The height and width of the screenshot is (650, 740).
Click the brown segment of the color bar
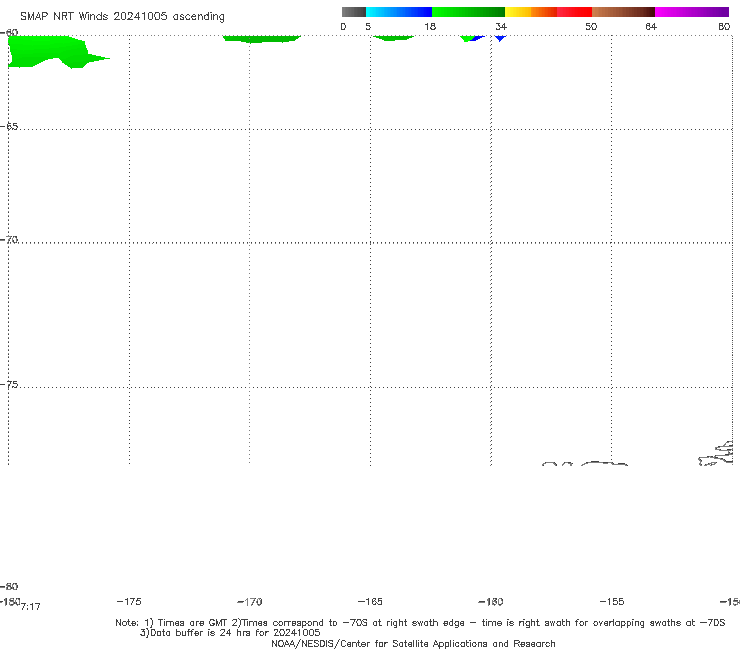point(623,12)
